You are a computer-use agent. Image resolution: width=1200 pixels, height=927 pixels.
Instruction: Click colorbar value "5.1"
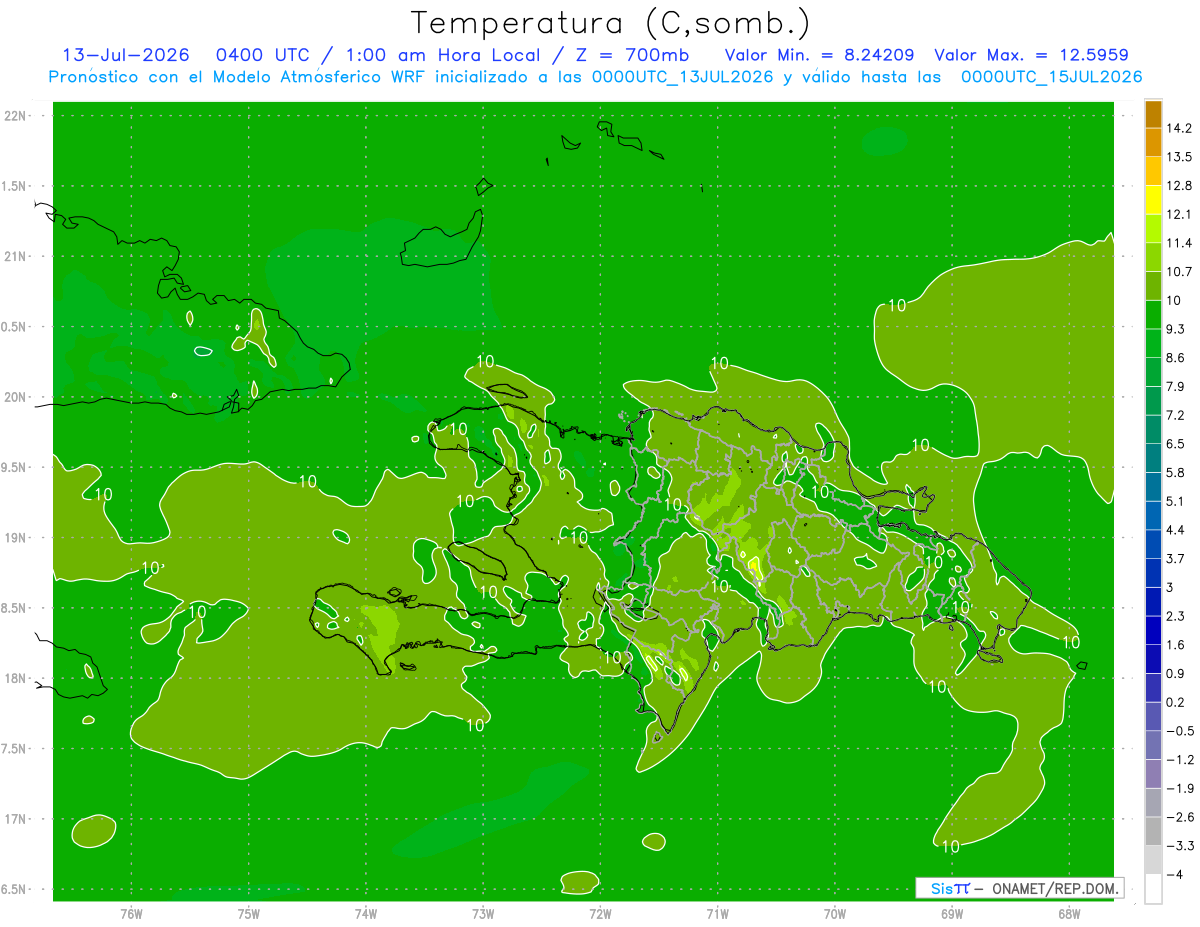click(1177, 501)
